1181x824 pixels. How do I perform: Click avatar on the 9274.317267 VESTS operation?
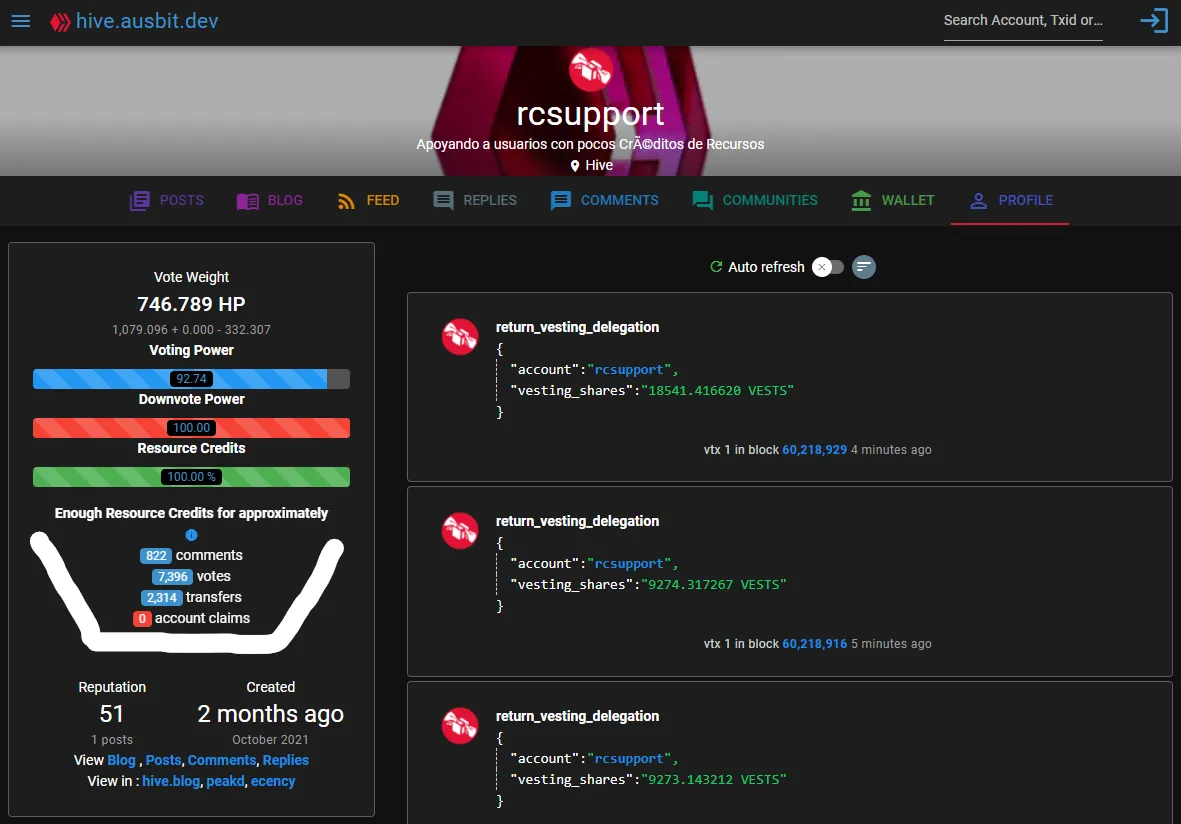pyautogui.click(x=459, y=531)
